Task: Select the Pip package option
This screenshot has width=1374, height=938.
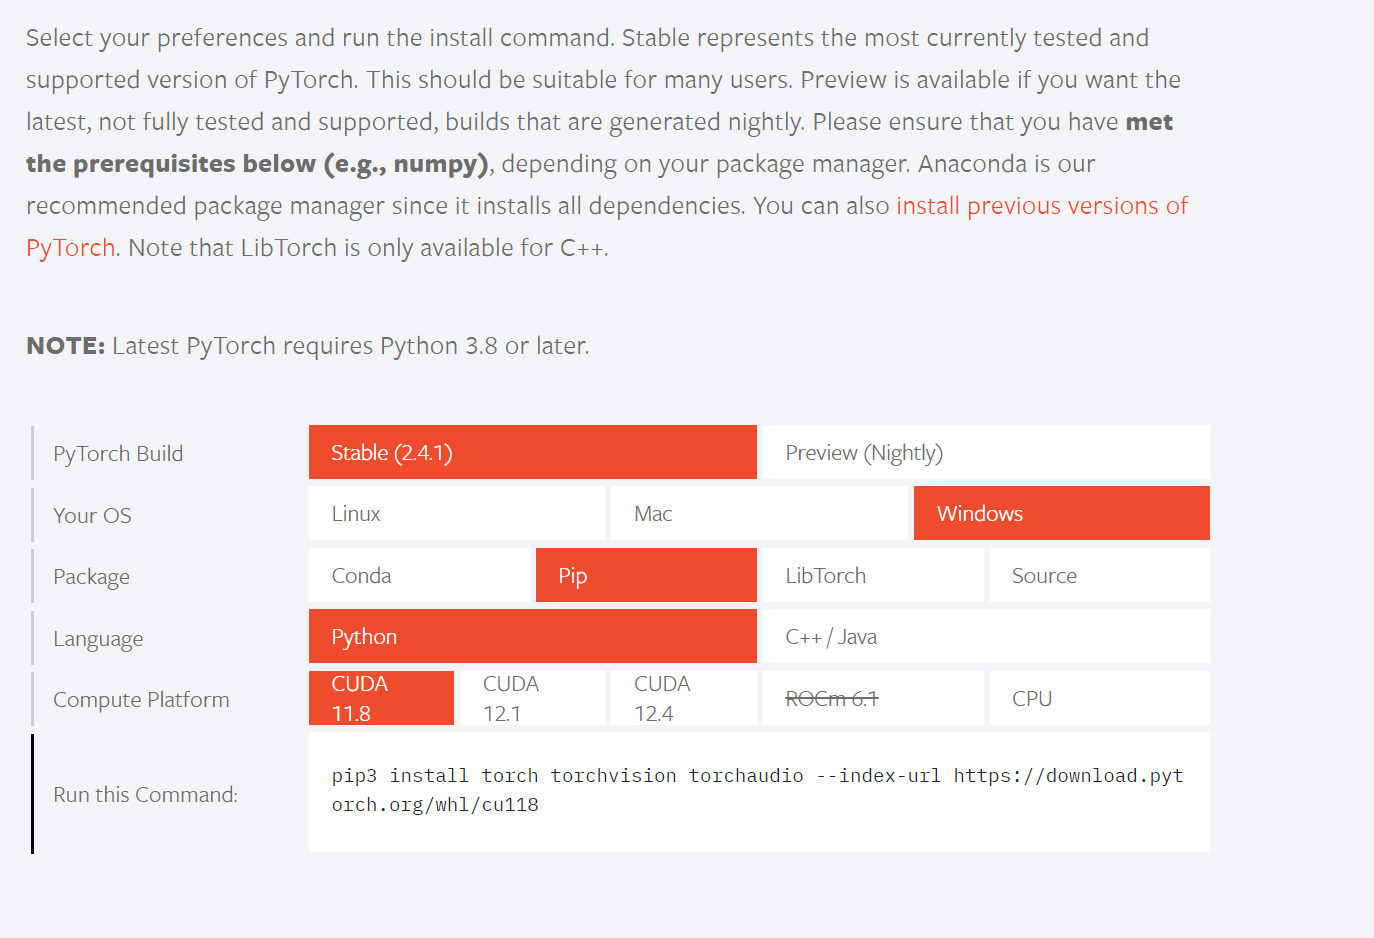Action: click(x=646, y=575)
